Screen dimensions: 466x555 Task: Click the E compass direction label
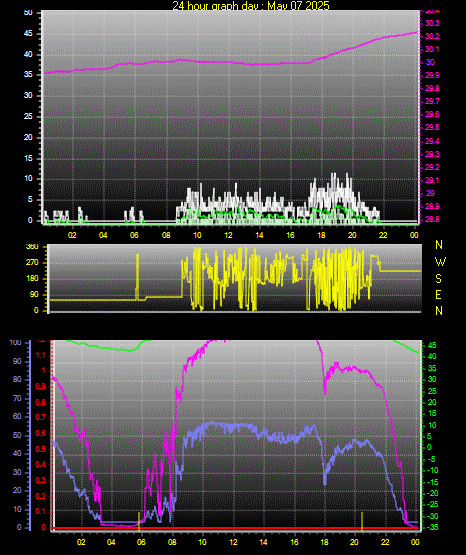coord(438,294)
